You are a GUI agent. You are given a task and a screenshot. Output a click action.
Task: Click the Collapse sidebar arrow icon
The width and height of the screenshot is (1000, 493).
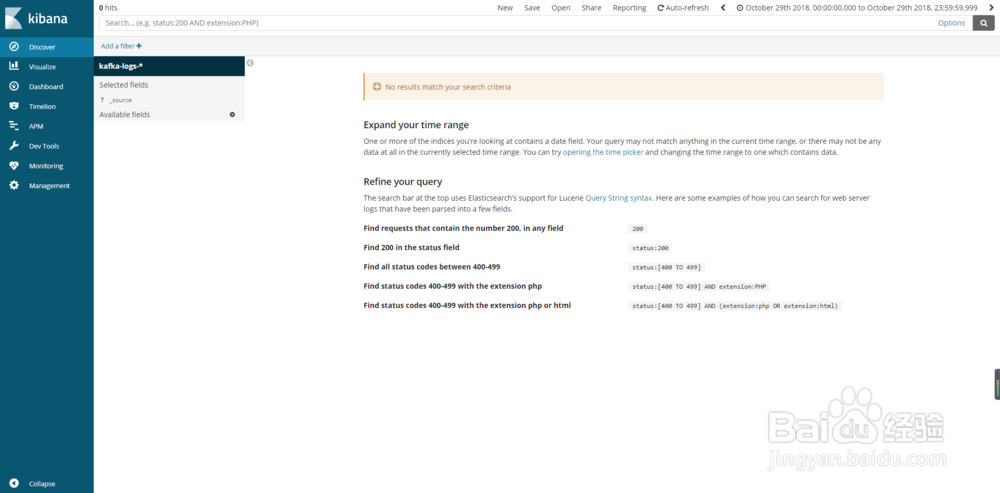click(14, 483)
